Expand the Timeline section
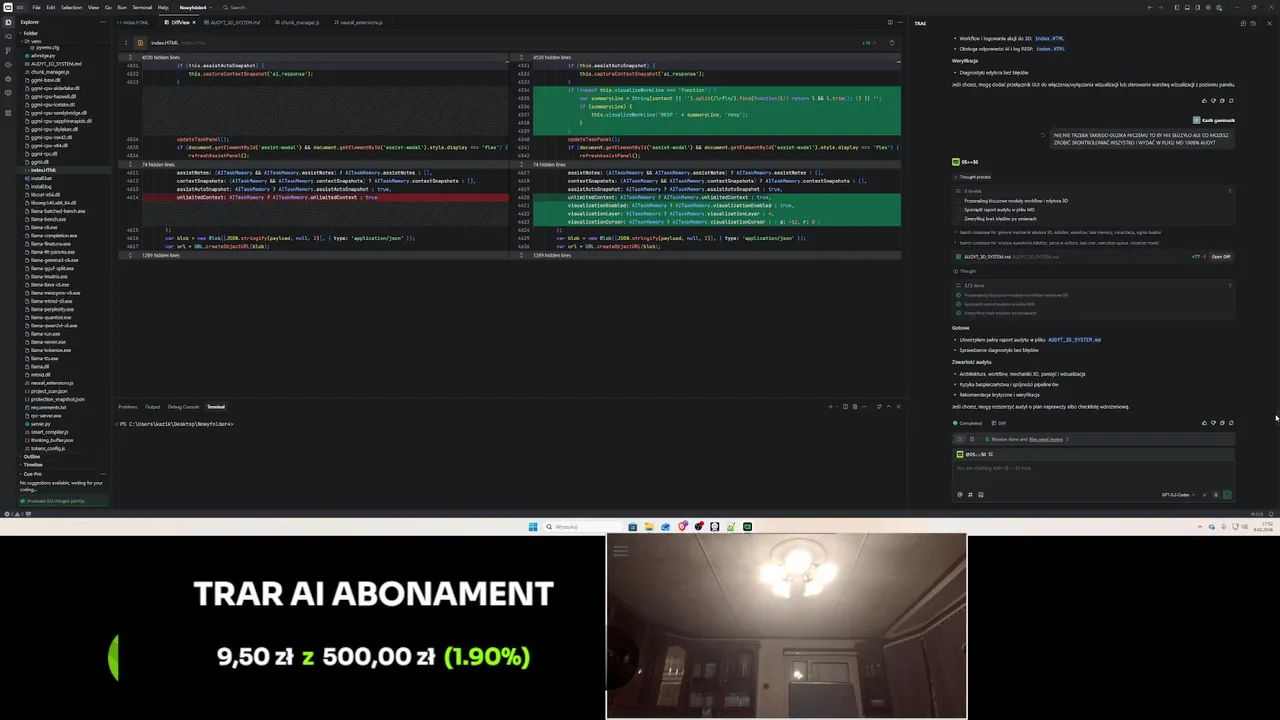This screenshot has height=720, width=1280. click(33, 465)
